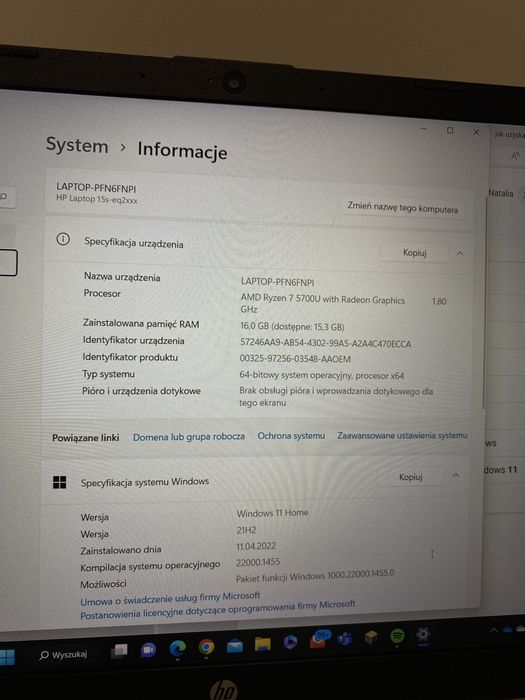The height and width of the screenshot is (700, 525).
Task: Select product ID 00325-97256-03548-AAOEM
Action: pyautogui.click(x=295, y=359)
